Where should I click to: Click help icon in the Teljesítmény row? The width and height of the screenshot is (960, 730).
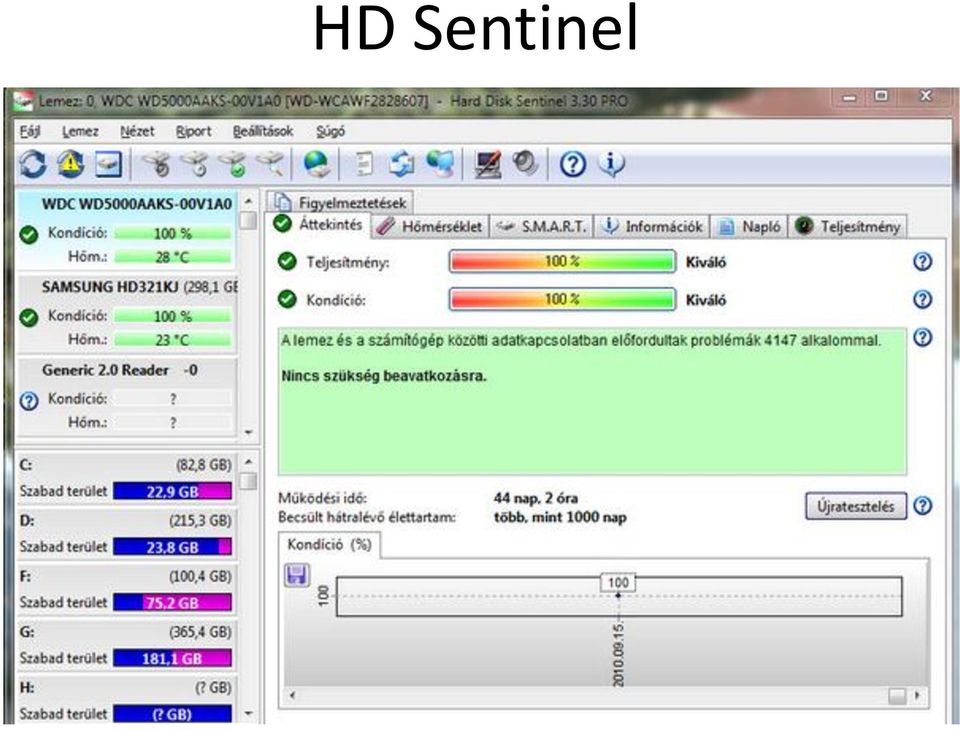(923, 262)
